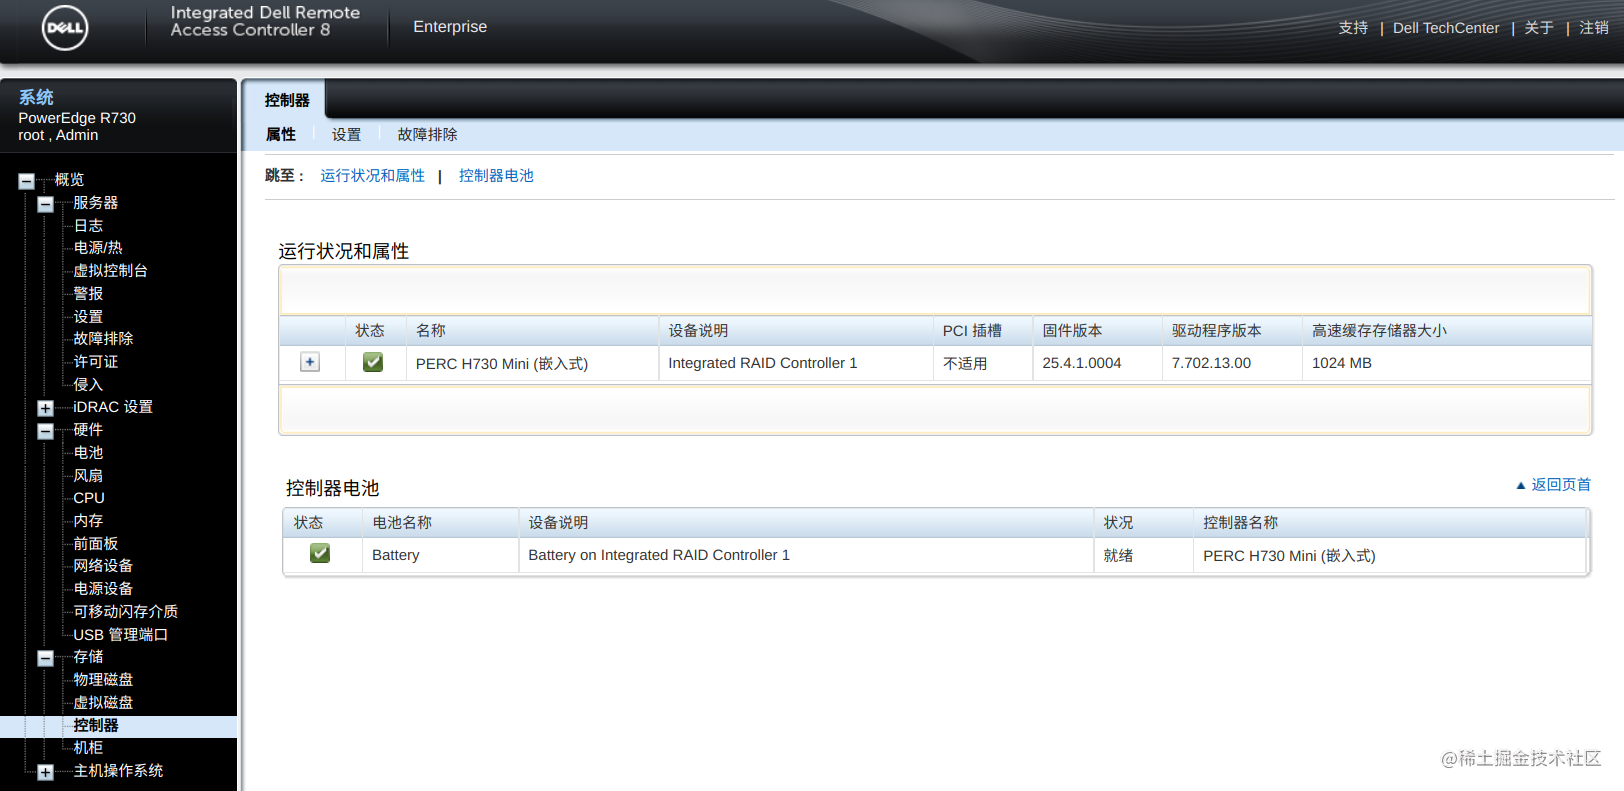Expand the iDRAC 设置 tree node
Screen dimensions: 1624x791
45,408
